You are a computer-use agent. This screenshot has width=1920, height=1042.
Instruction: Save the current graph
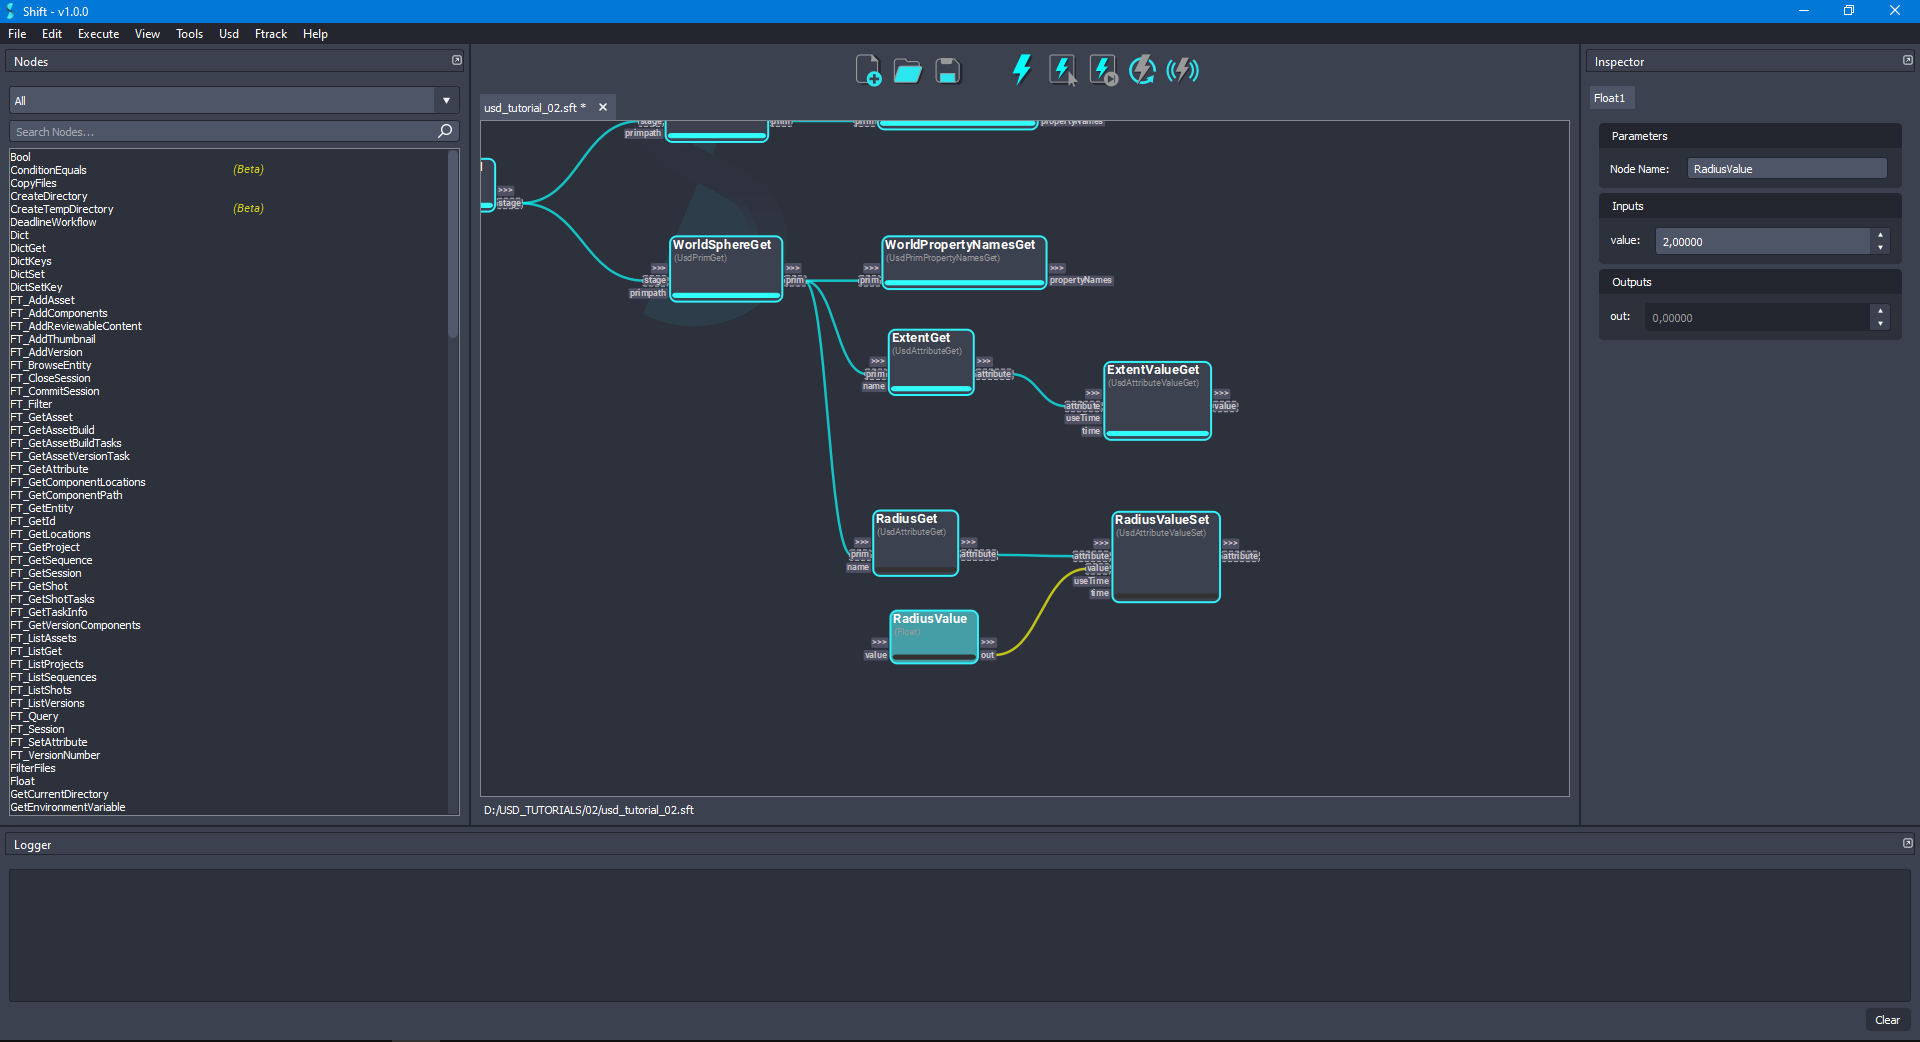[946, 69]
